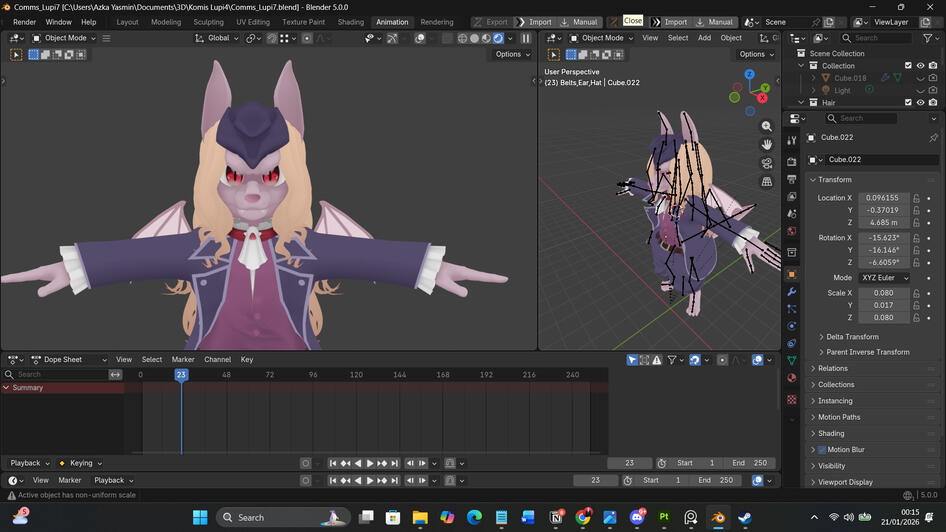
Task: Toggle lock on Scale X
Action: 916,293
